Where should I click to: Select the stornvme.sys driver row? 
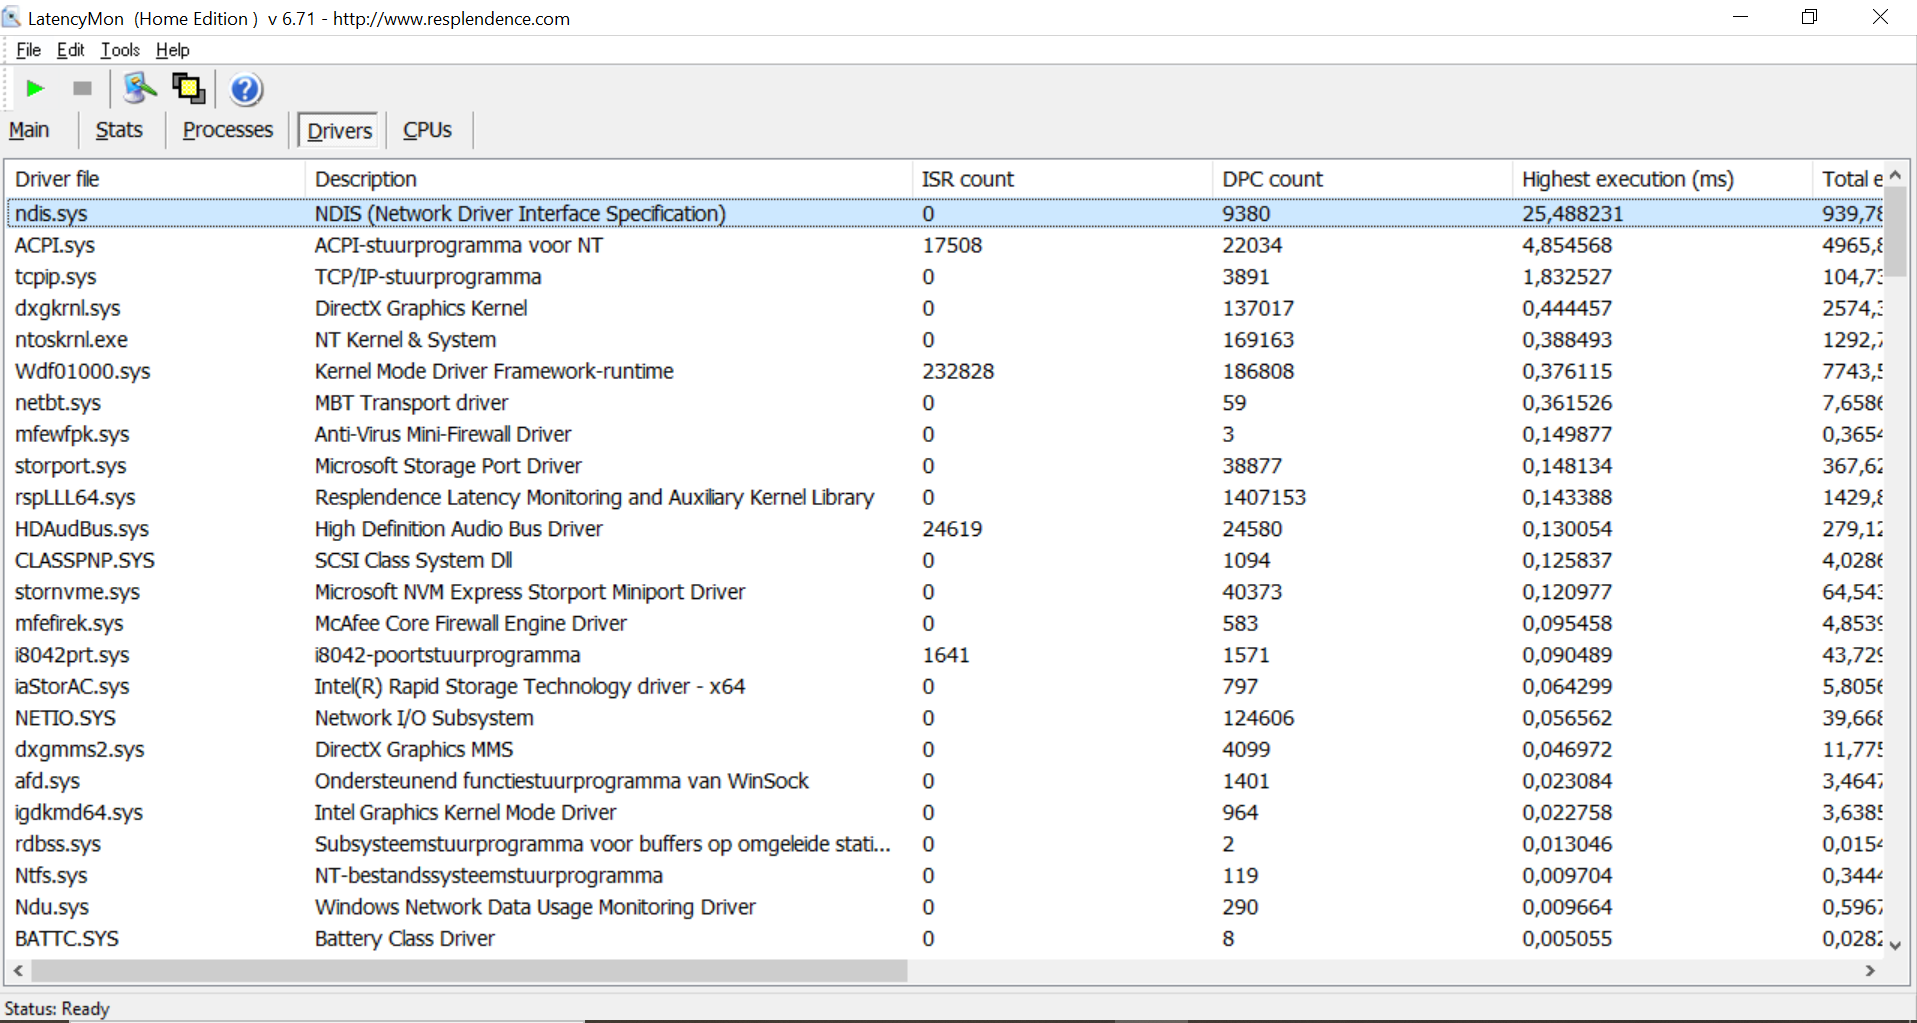pyautogui.click(x=946, y=592)
